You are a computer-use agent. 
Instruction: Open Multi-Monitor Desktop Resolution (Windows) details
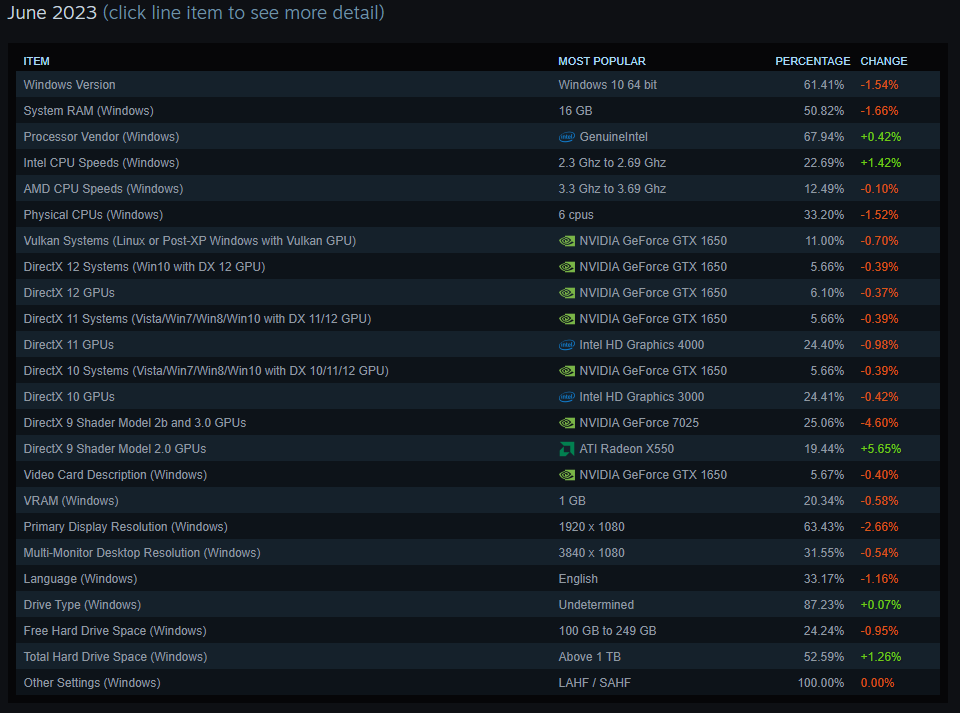click(x=478, y=553)
